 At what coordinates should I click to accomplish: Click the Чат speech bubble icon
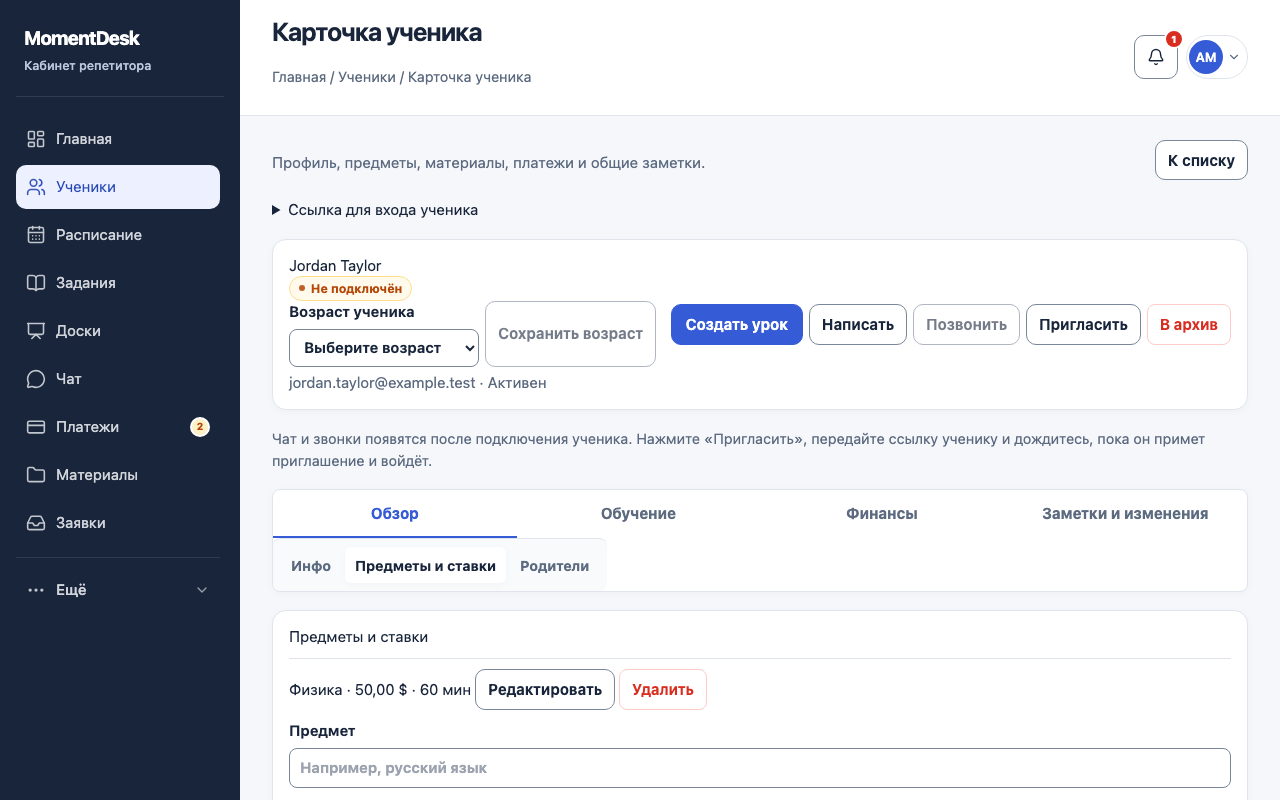[x=36, y=379]
